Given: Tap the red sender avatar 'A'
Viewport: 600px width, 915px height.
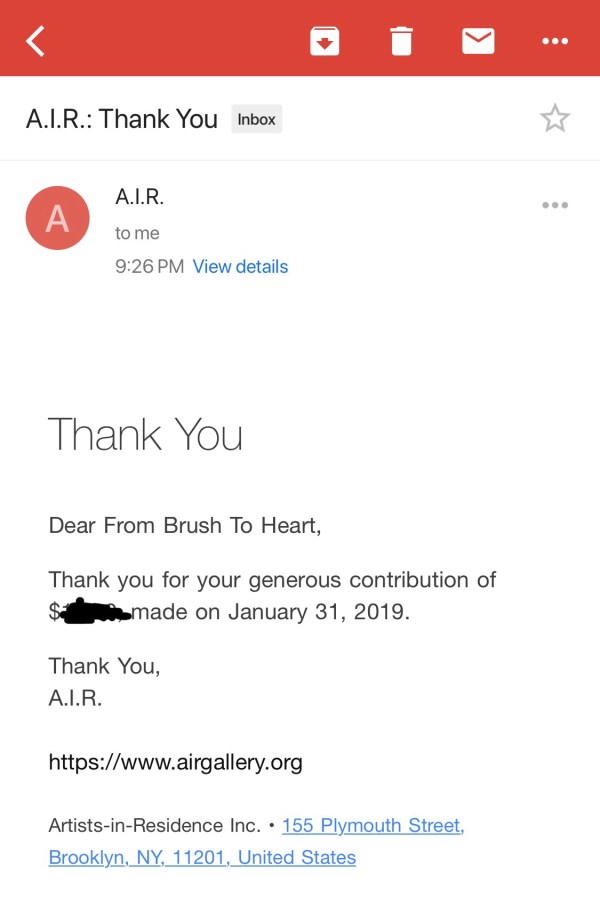Looking at the screenshot, I should tap(57, 218).
